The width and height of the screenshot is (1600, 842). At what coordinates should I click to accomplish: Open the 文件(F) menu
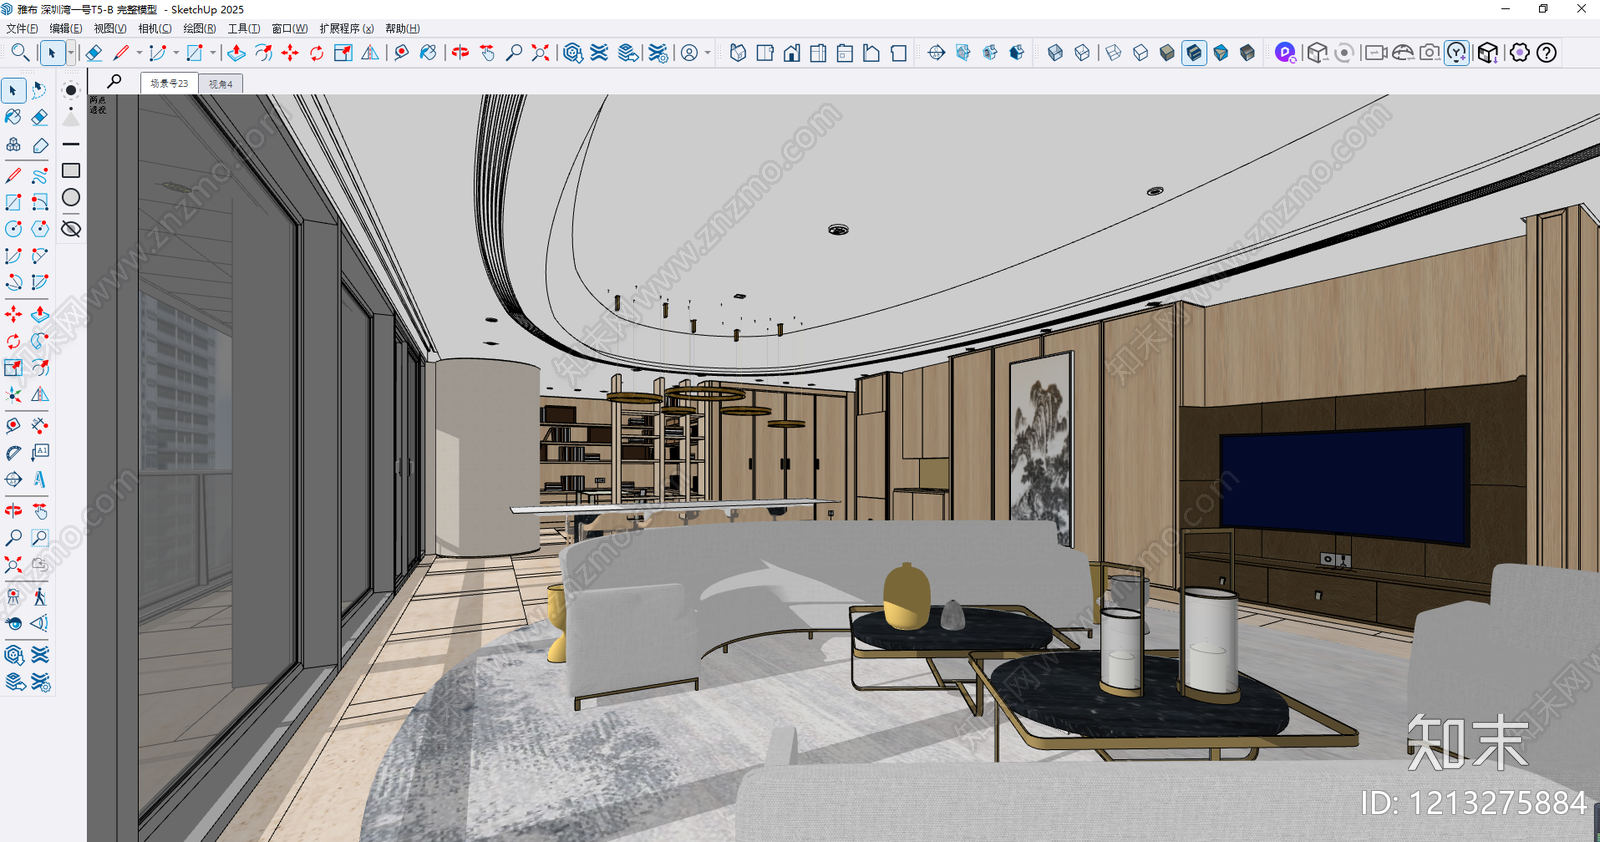(x=22, y=28)
